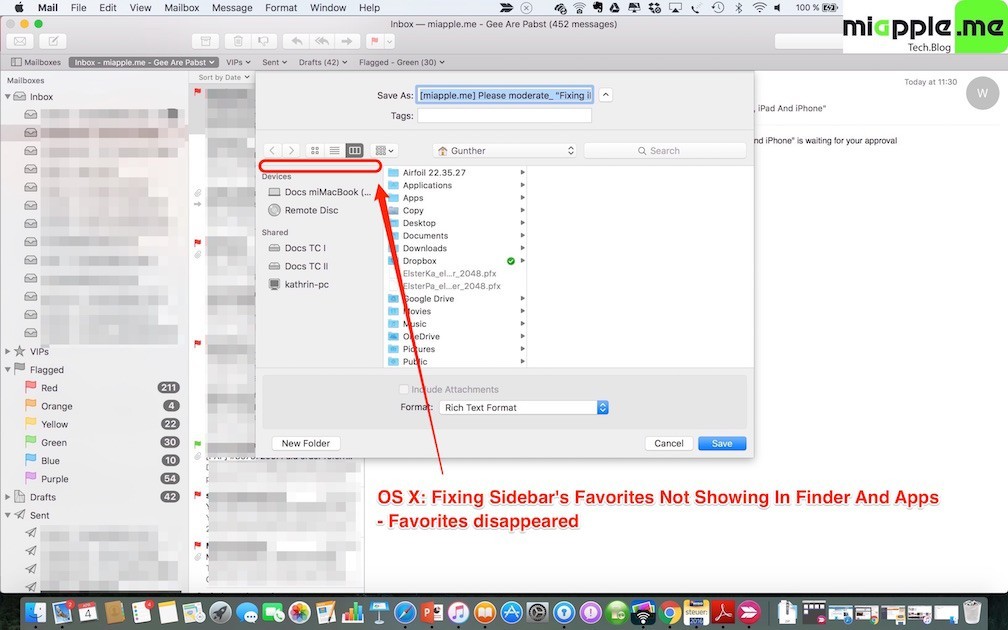Toggle Include Attachments checkbox
The image size is (1008, 630).
[x=404, y=389]
